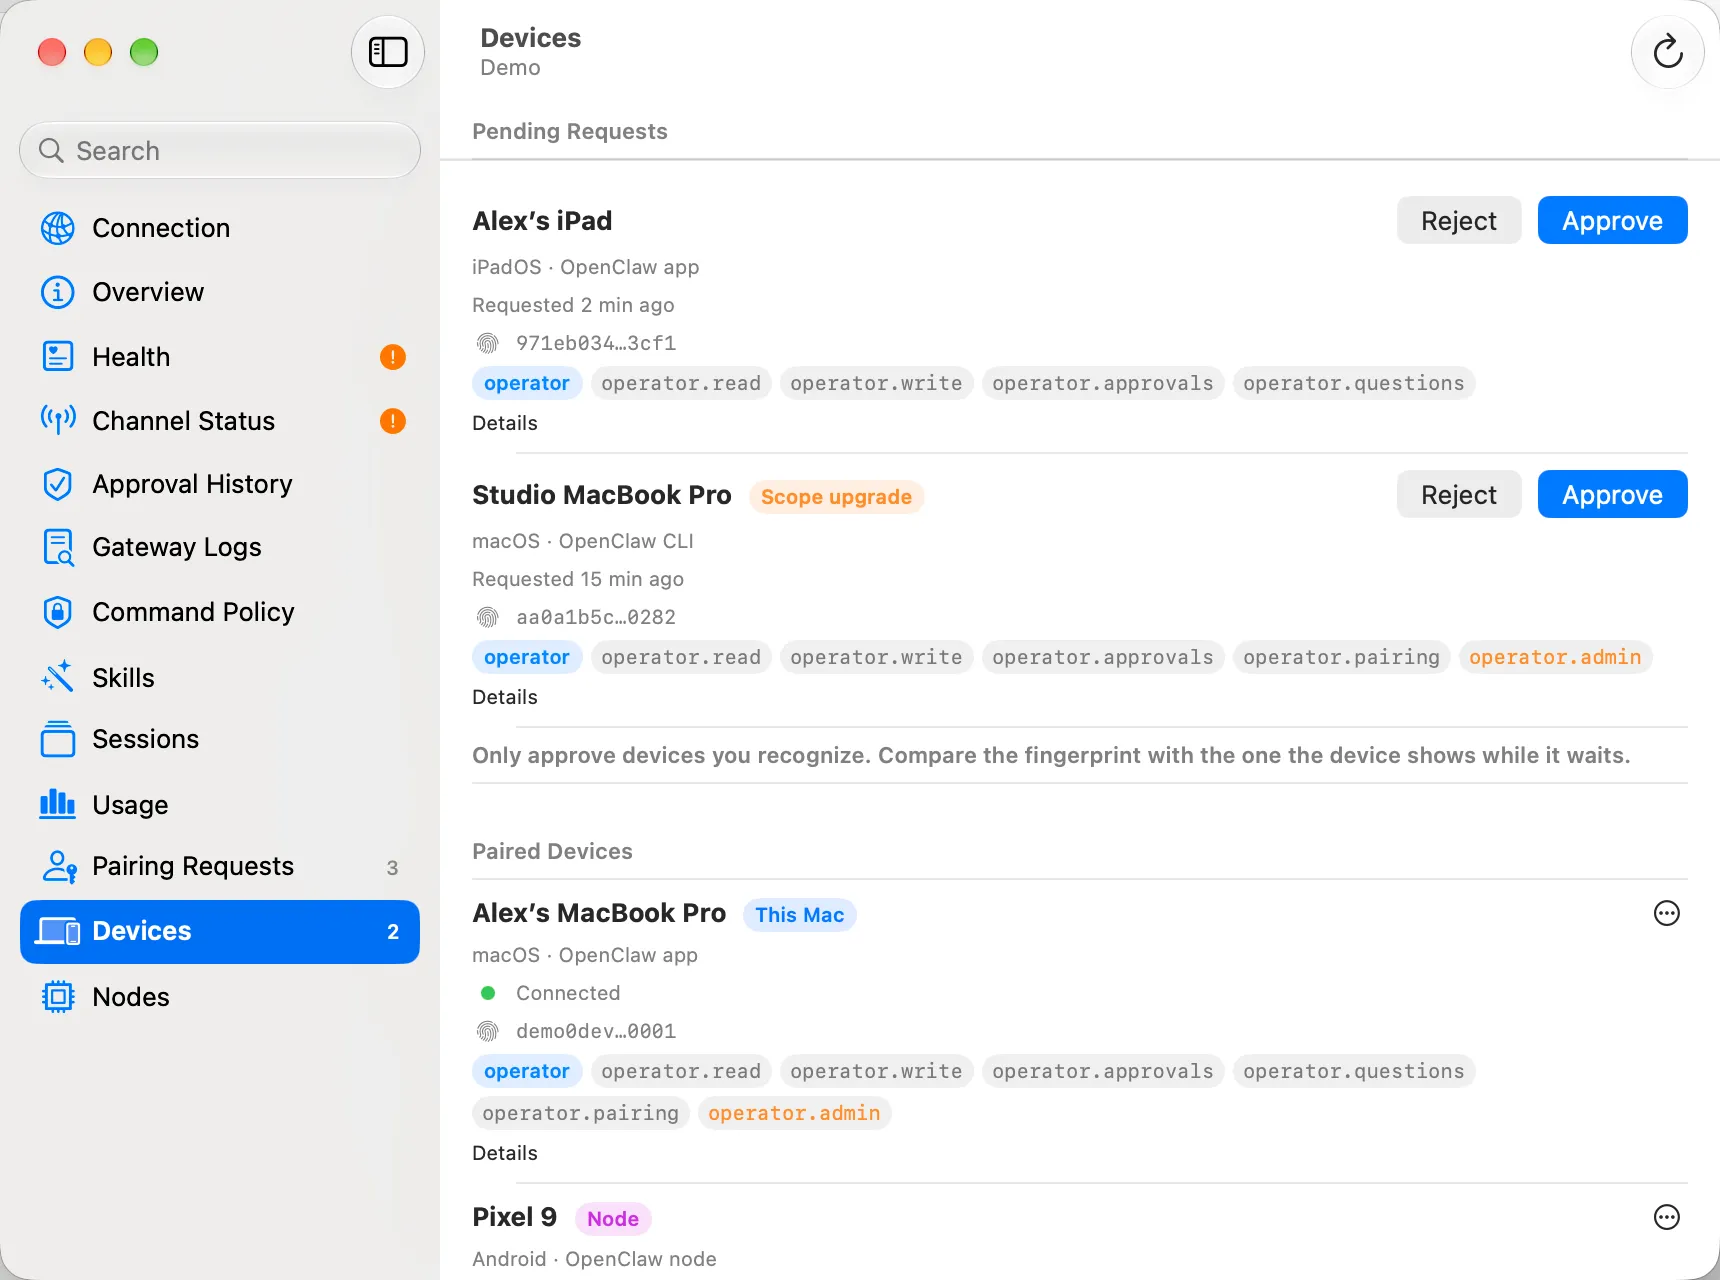
Task: Select Command Policy in sidebar
Action: point(220,612)
